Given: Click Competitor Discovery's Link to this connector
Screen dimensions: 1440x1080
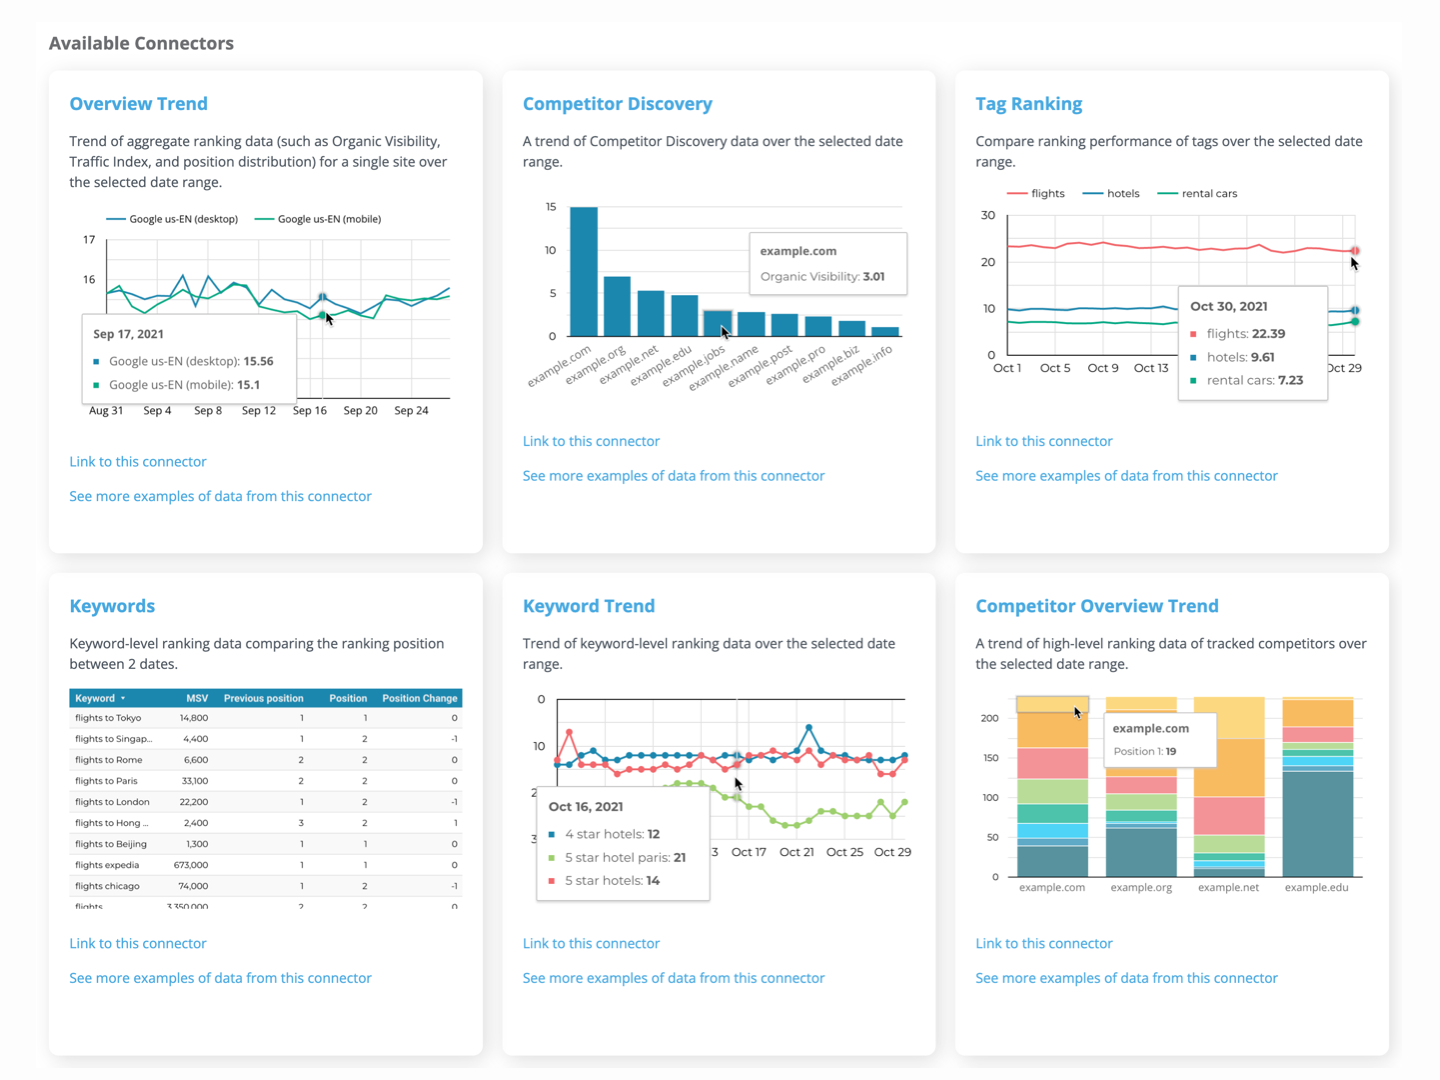Looking at the screenshot, I should 591,441.
